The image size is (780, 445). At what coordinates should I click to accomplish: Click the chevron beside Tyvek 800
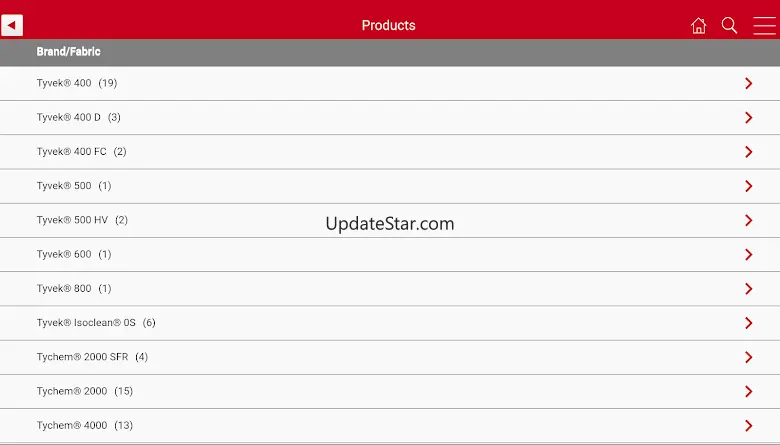point(748,289)
